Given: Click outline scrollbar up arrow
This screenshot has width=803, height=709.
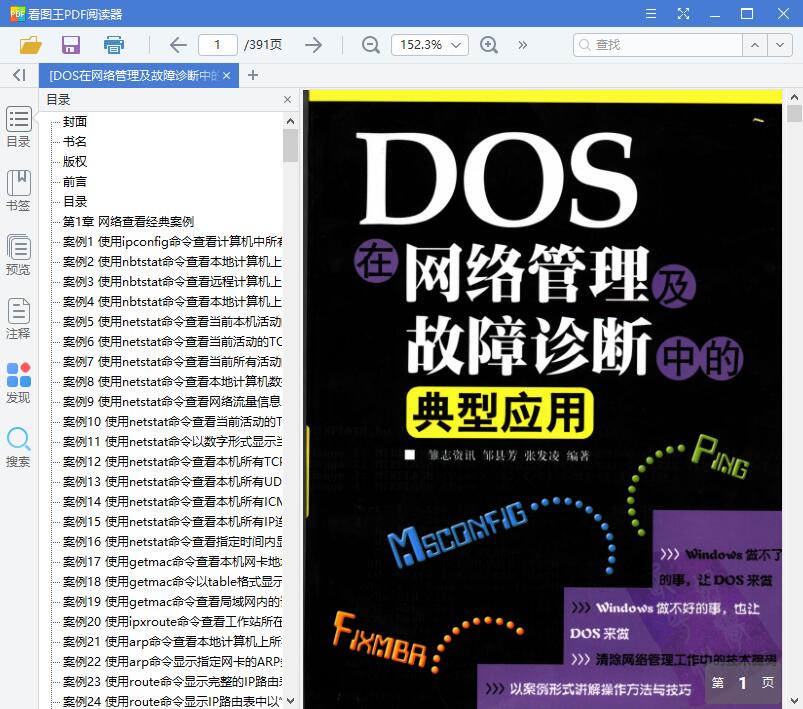Looking at the screenshot, I should pos(290,121).
